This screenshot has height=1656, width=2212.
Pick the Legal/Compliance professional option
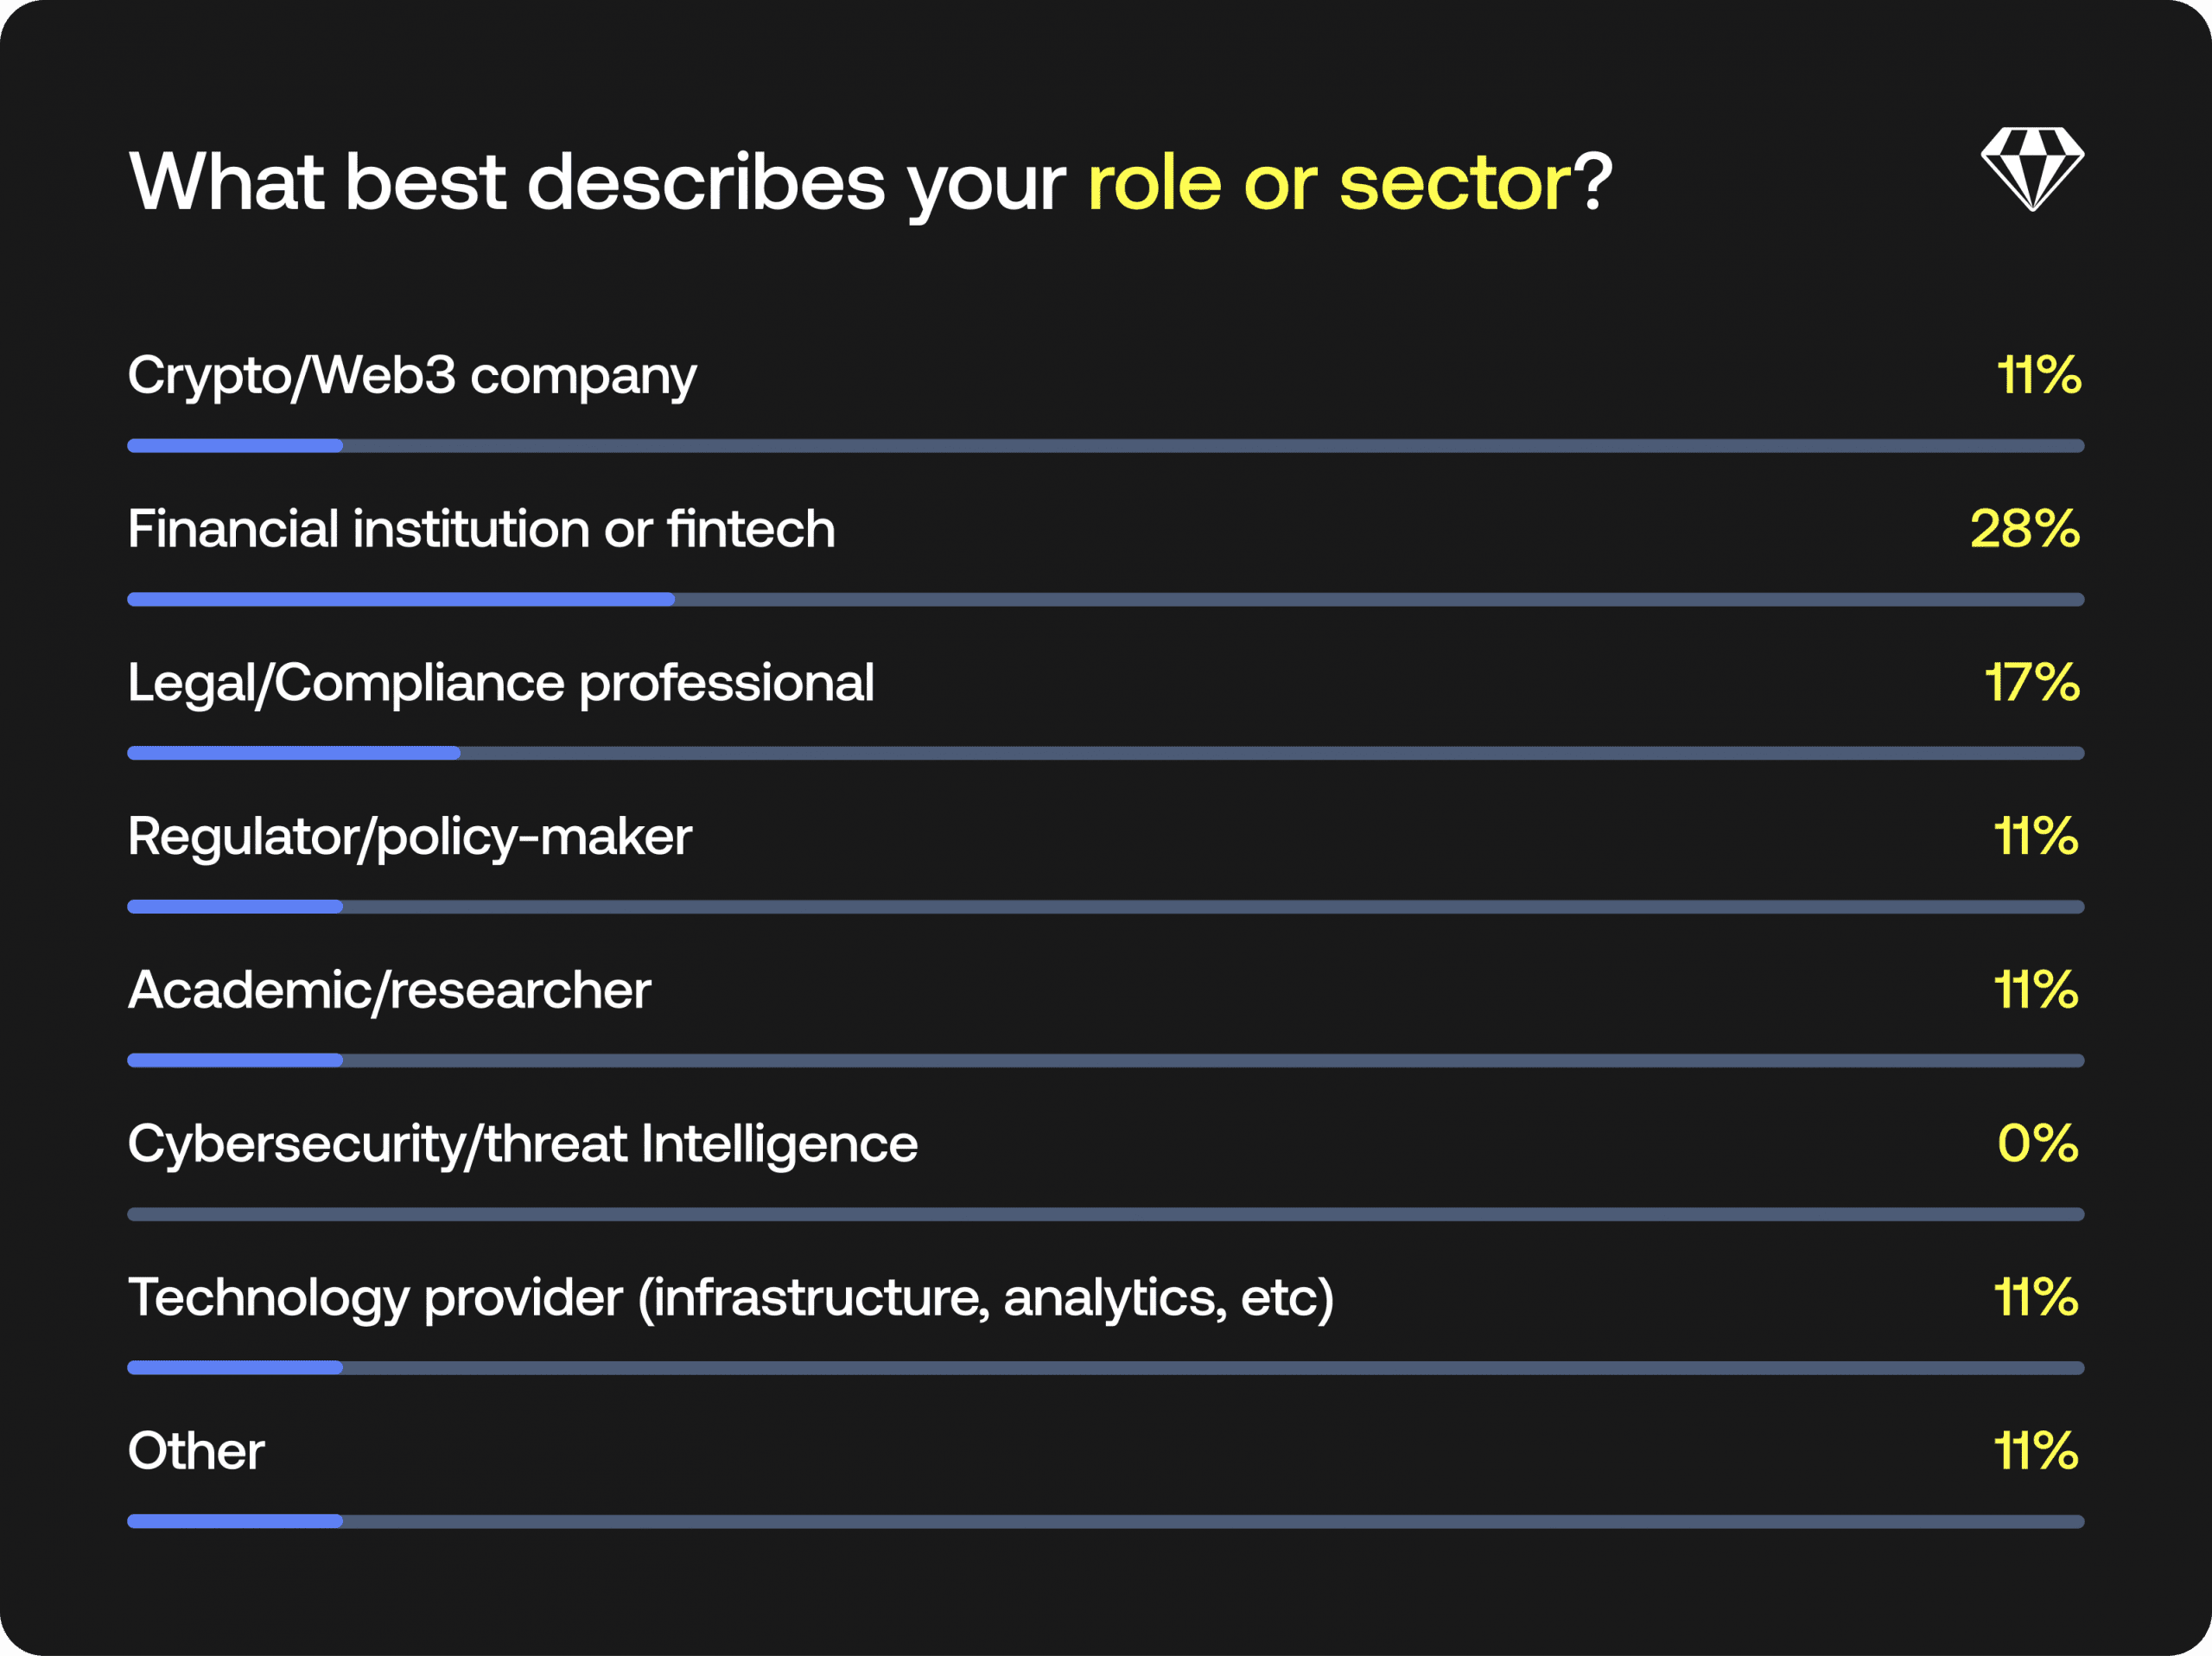pos(500,683)
